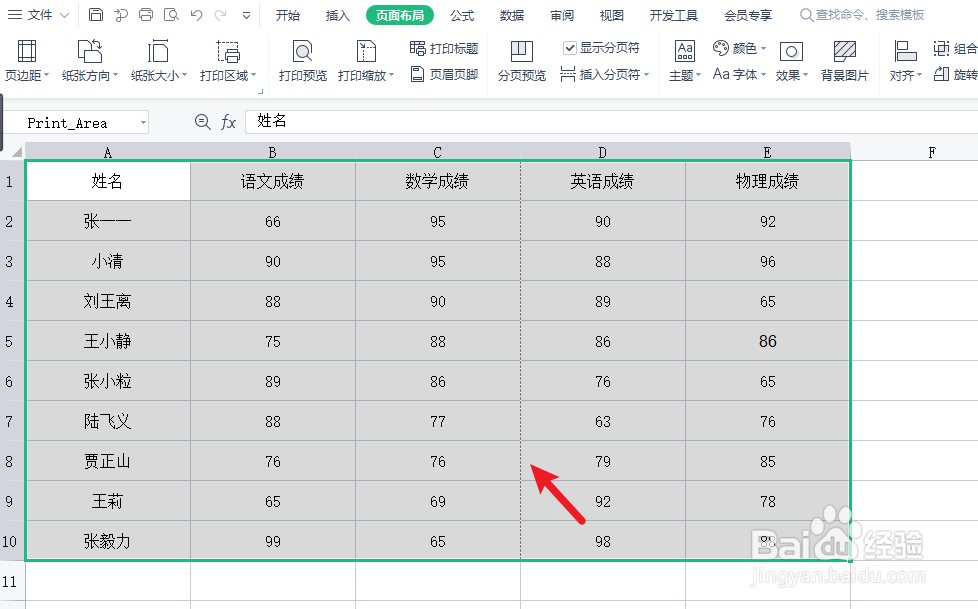
Task: Select column B header
Action: click(273, 152)
